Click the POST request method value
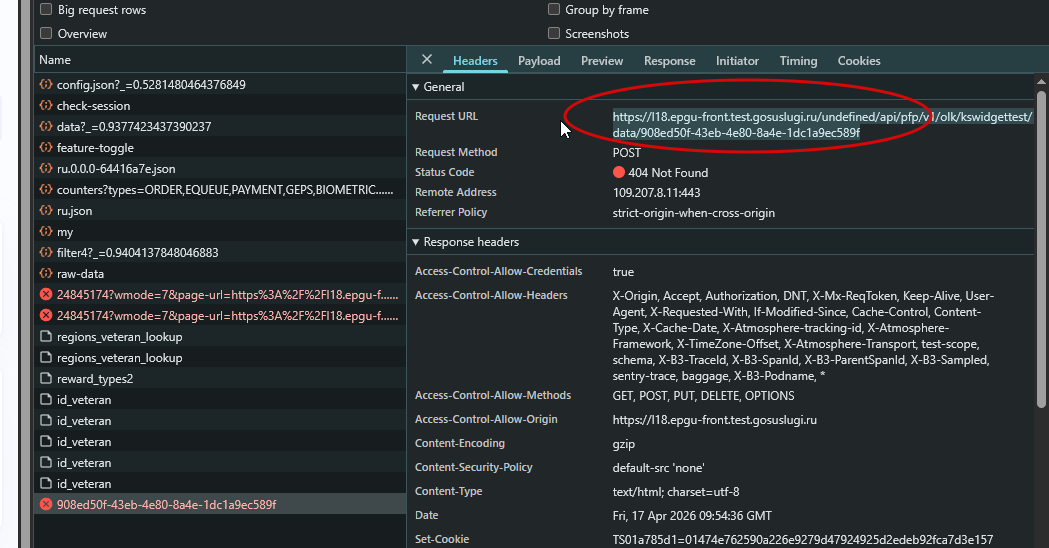Viewport: 1049px width, 548px height. point(626,153)
